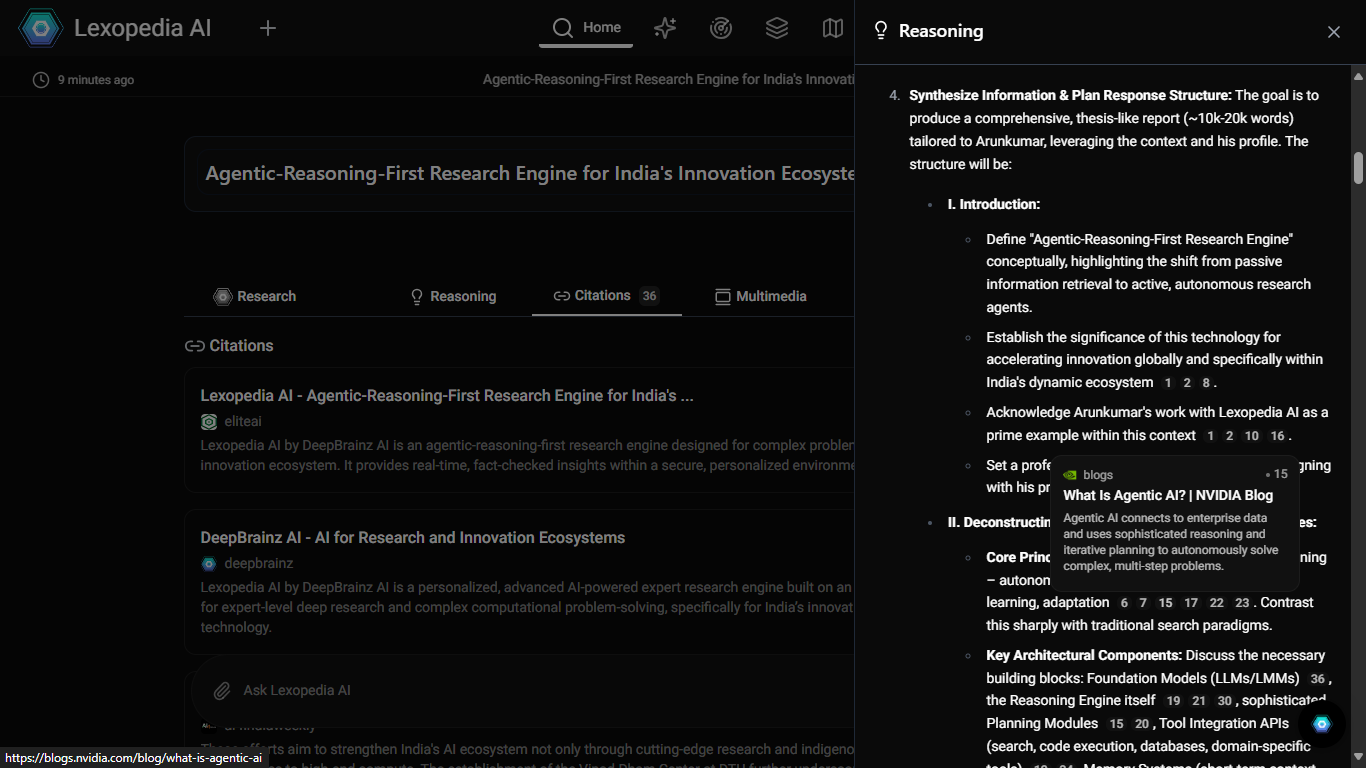This screenshot has height=768, width=1366.
Task: Click citation chip 20 after Planning Modules
Action: pos(1142,724)
